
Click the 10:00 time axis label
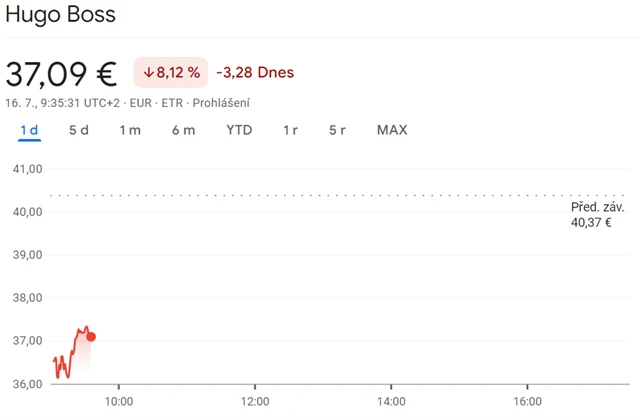pyautogui.click(x=118, y=402)
